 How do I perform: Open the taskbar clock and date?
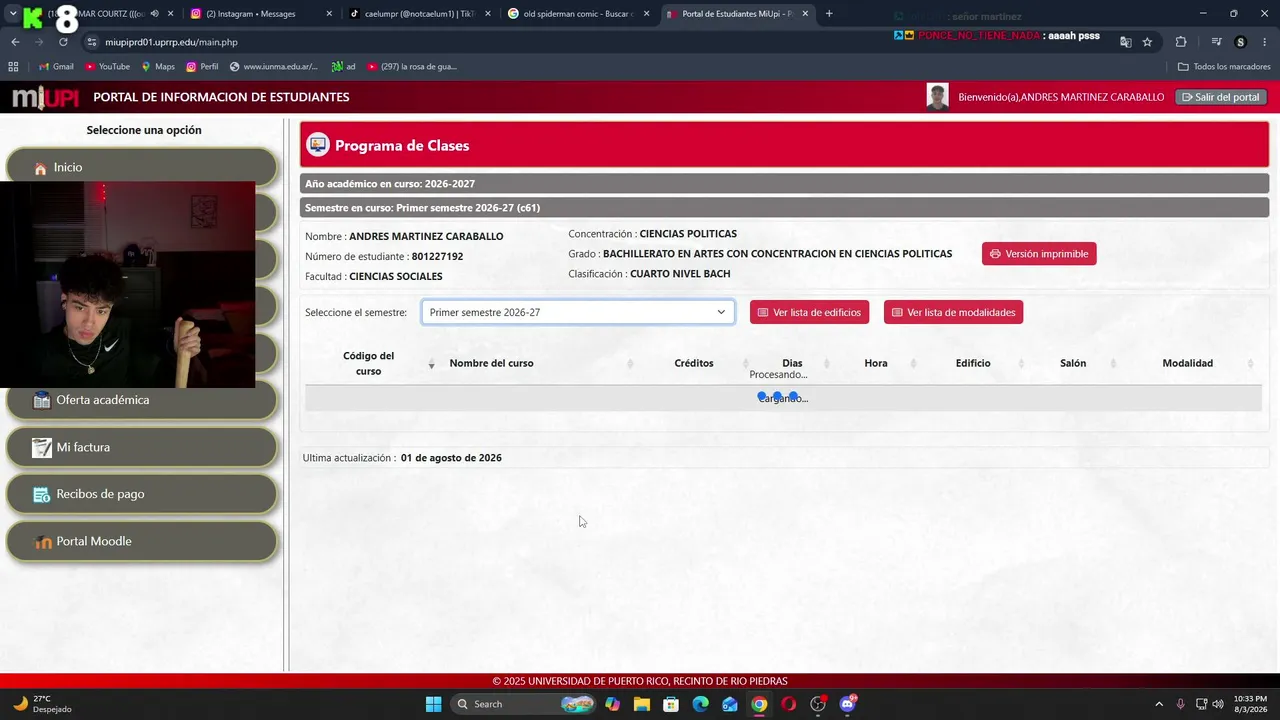tap(1250, 704)
